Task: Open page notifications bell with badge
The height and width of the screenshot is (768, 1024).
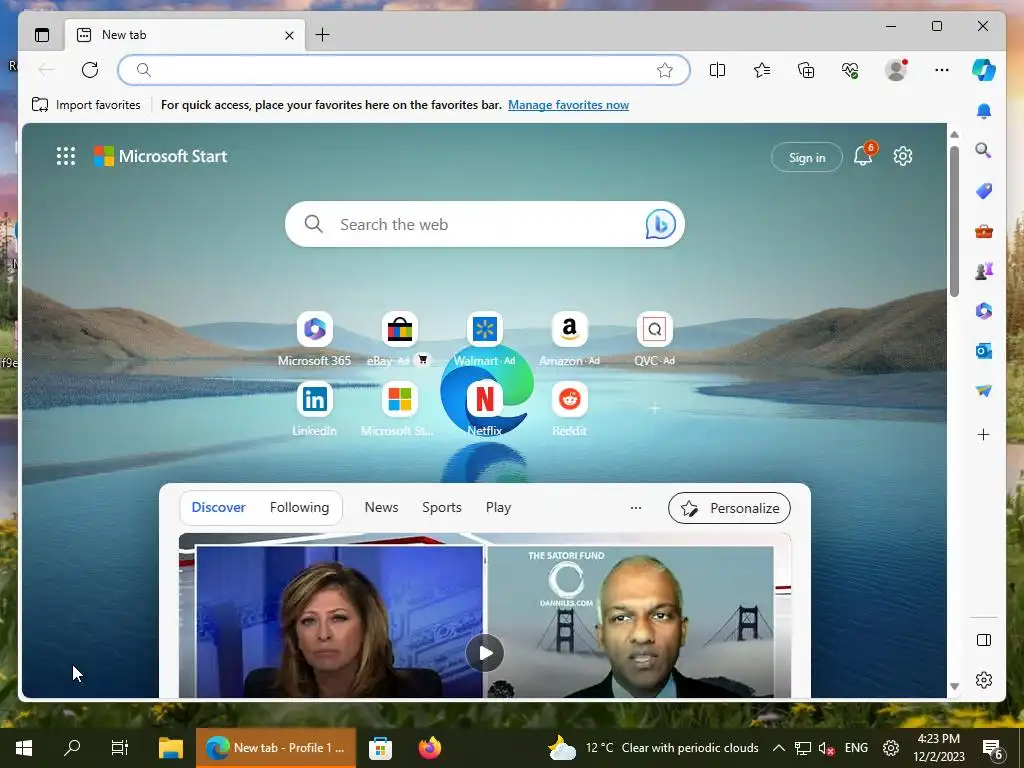Action: click(x=863, y=155)
